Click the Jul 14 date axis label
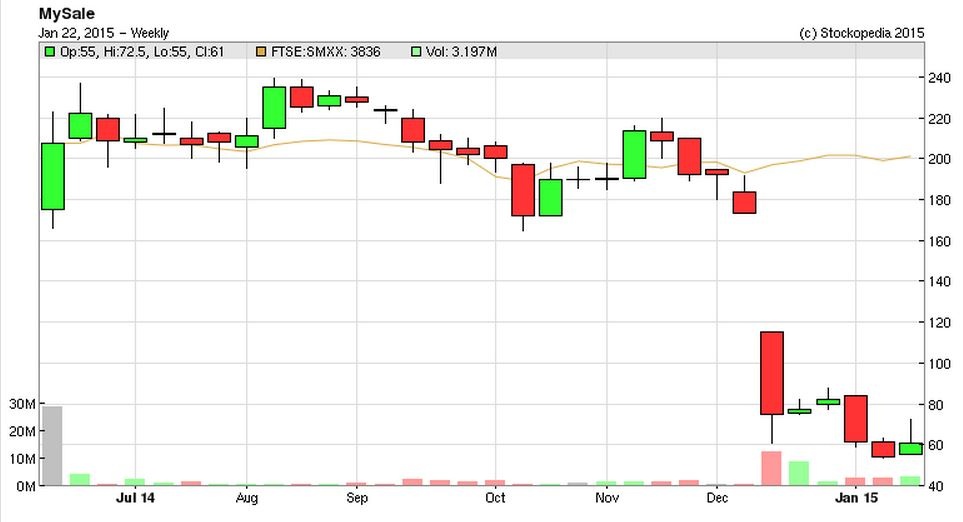This screenshot has width=963, height=522. pyautogui.click(x=135, y=496)
